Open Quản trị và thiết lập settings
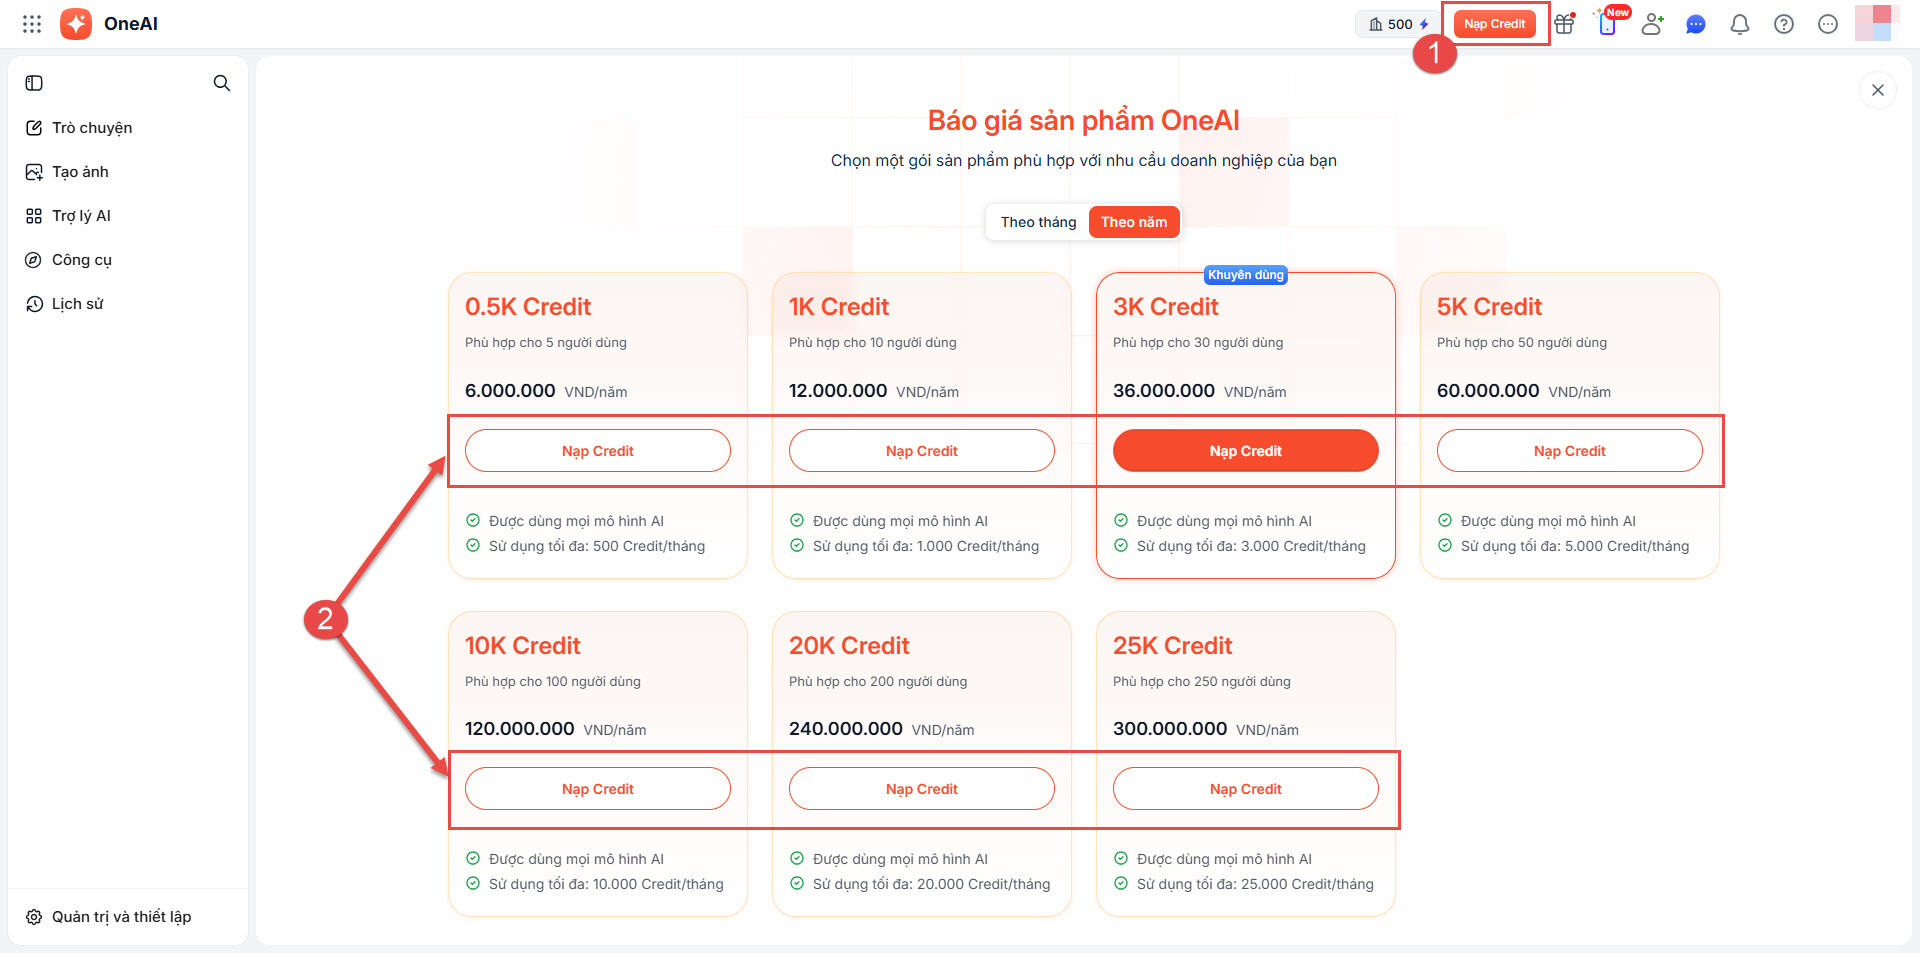1920x953 pixels. [121, 917]
